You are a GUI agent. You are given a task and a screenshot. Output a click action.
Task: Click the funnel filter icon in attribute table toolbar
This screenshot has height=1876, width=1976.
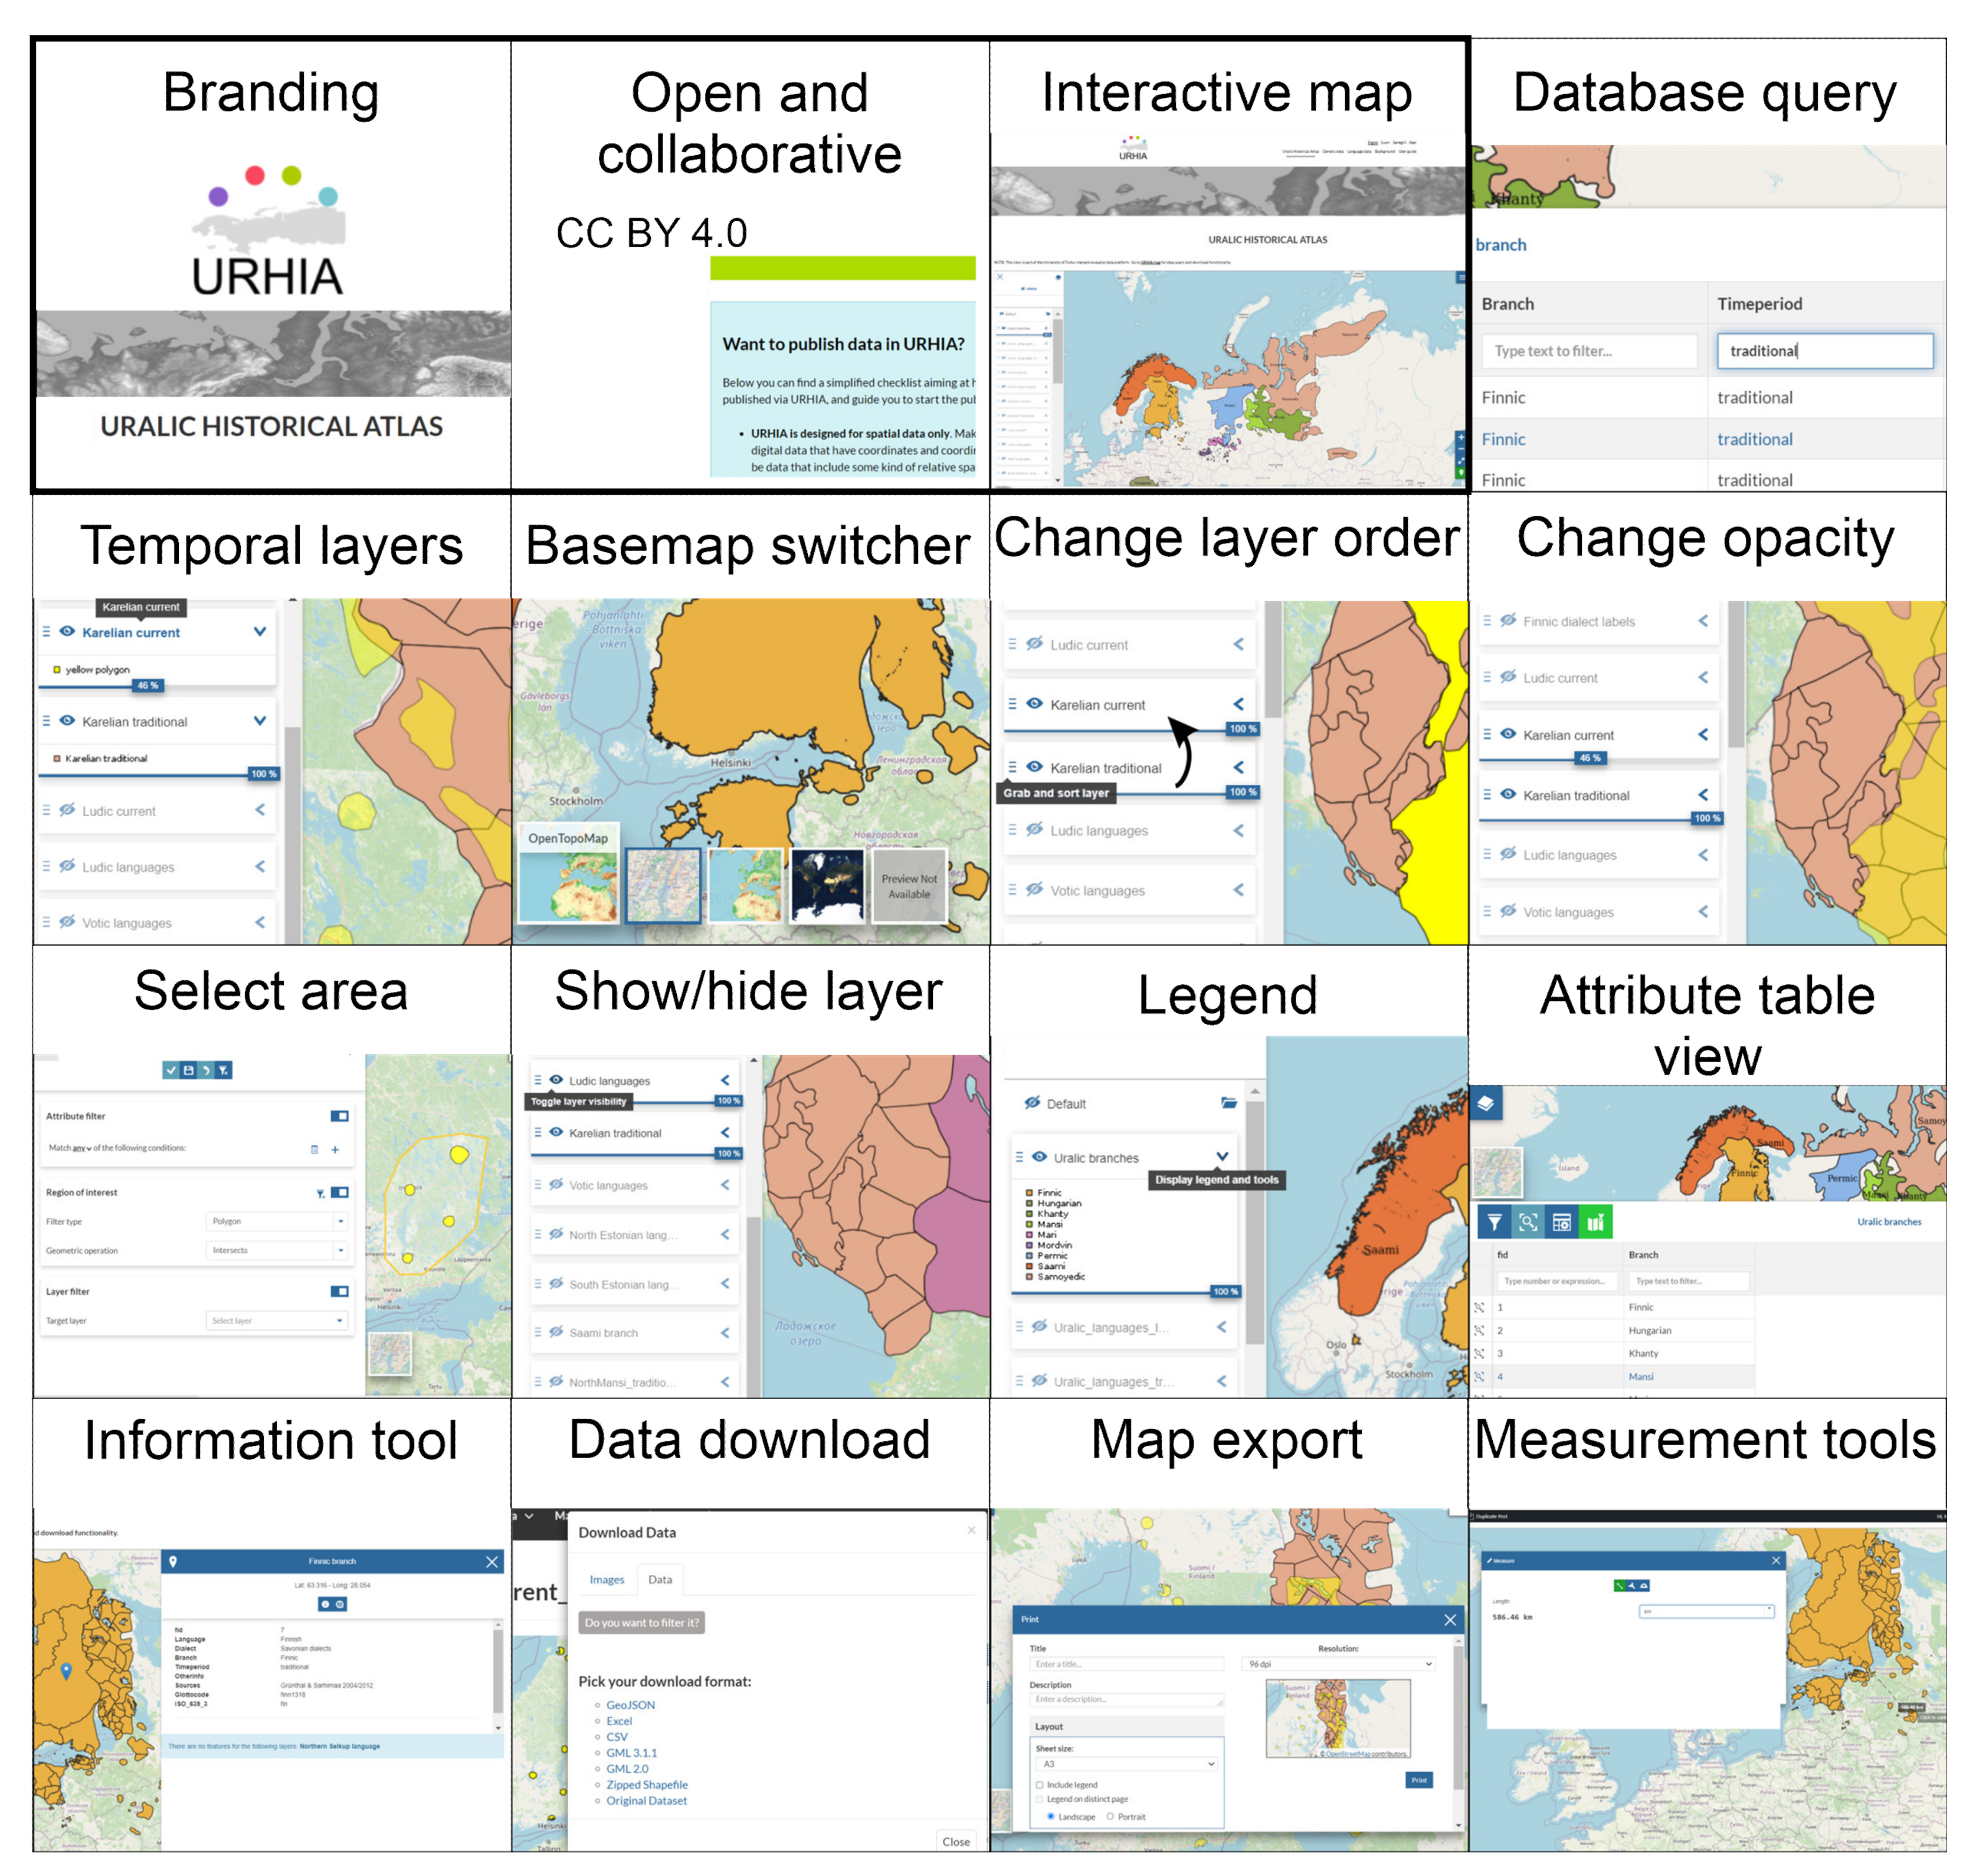pos(1494,1222)
